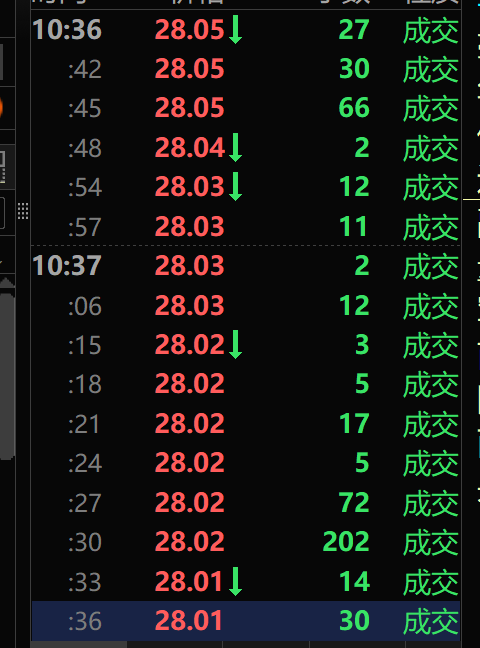This screenshot has width=480, height=648.
Task: Select the :42 trade row with 30 lots
Action: (x=246, y=69)
